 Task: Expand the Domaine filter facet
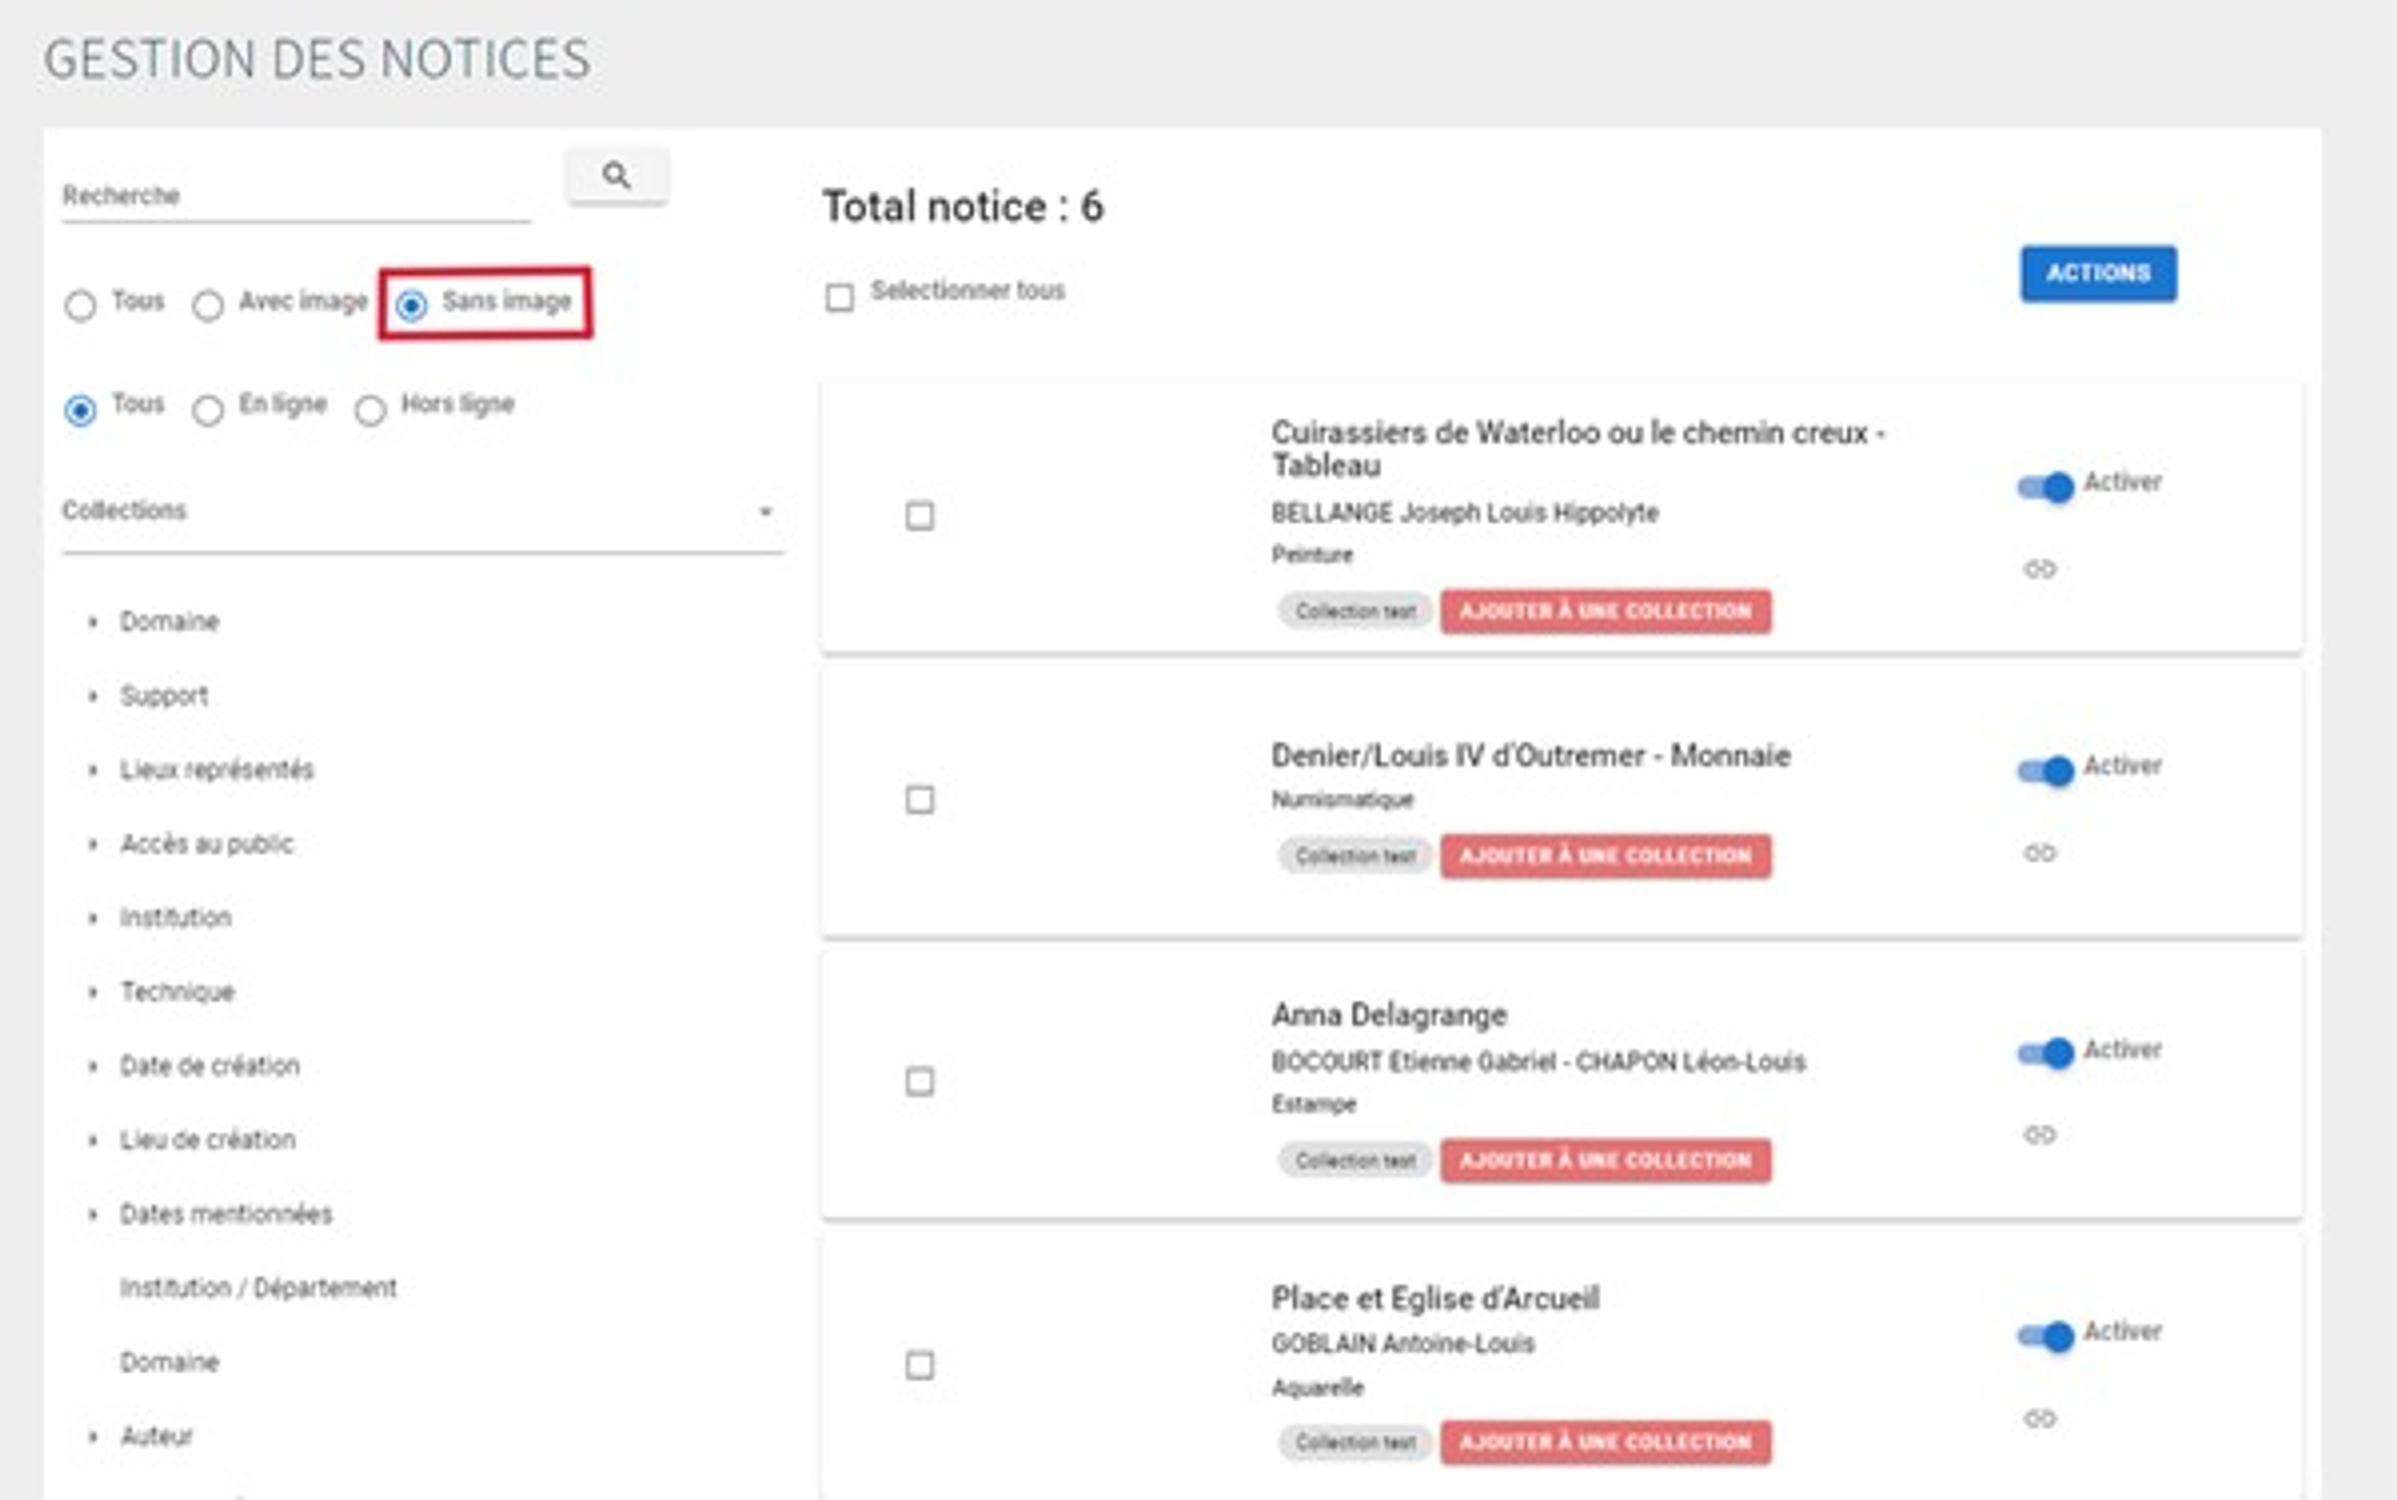click(168, 622)
